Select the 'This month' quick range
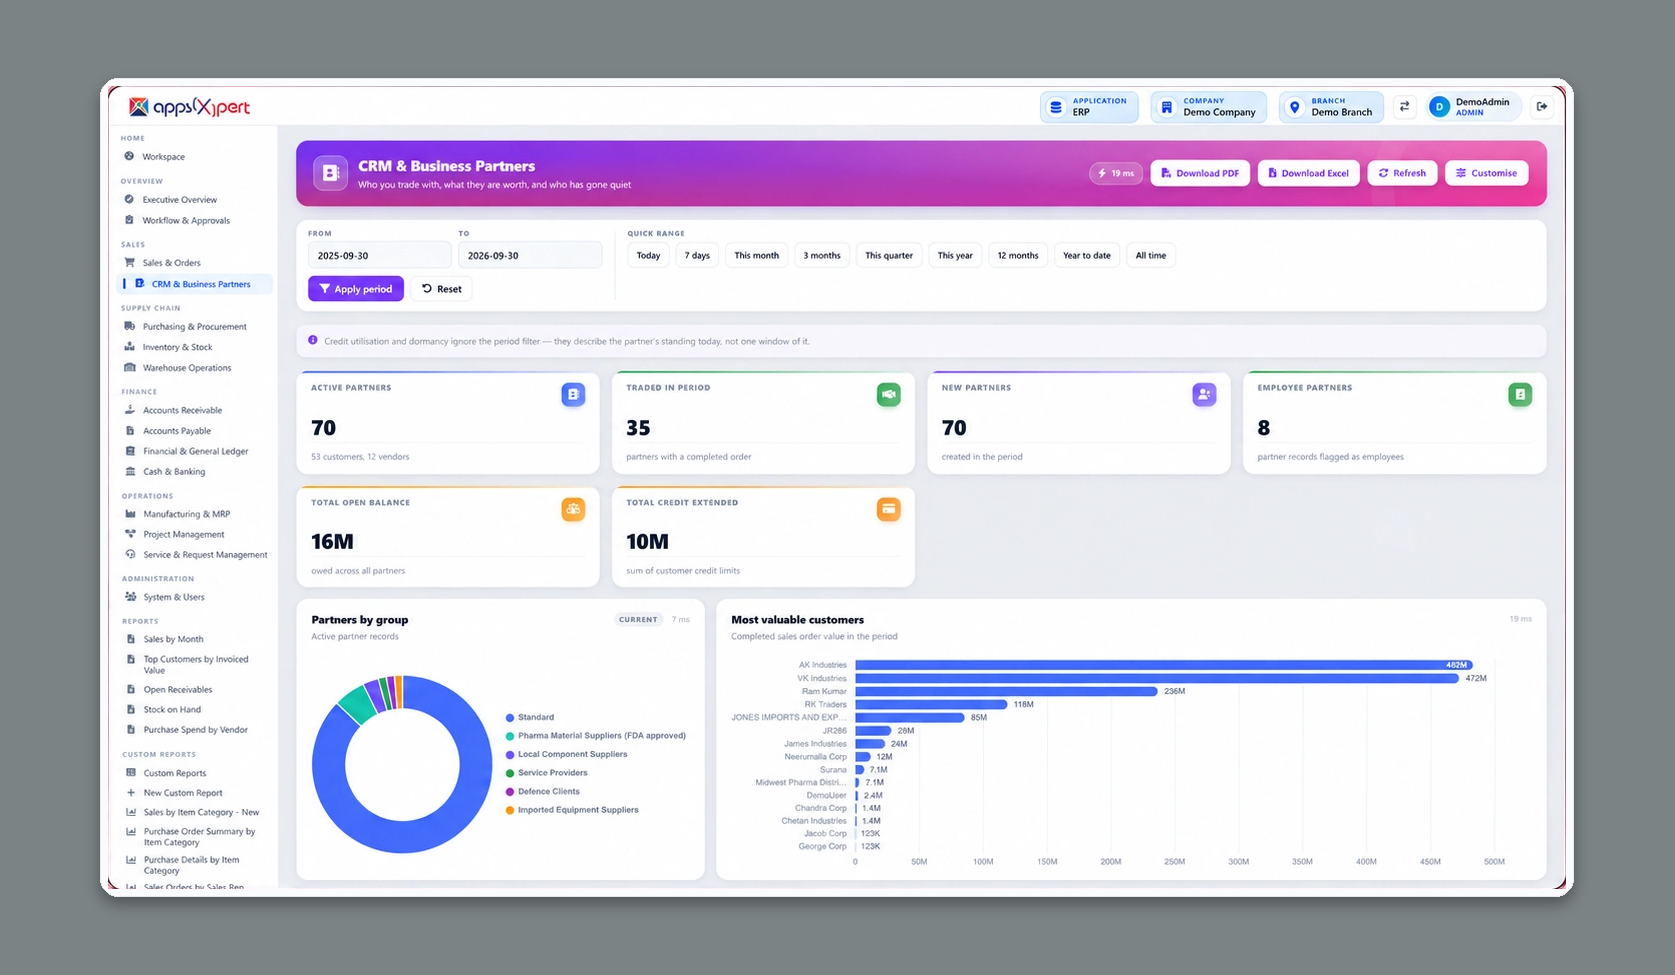The width and height of the screenshot is (1675, 975). click(756, 256)
